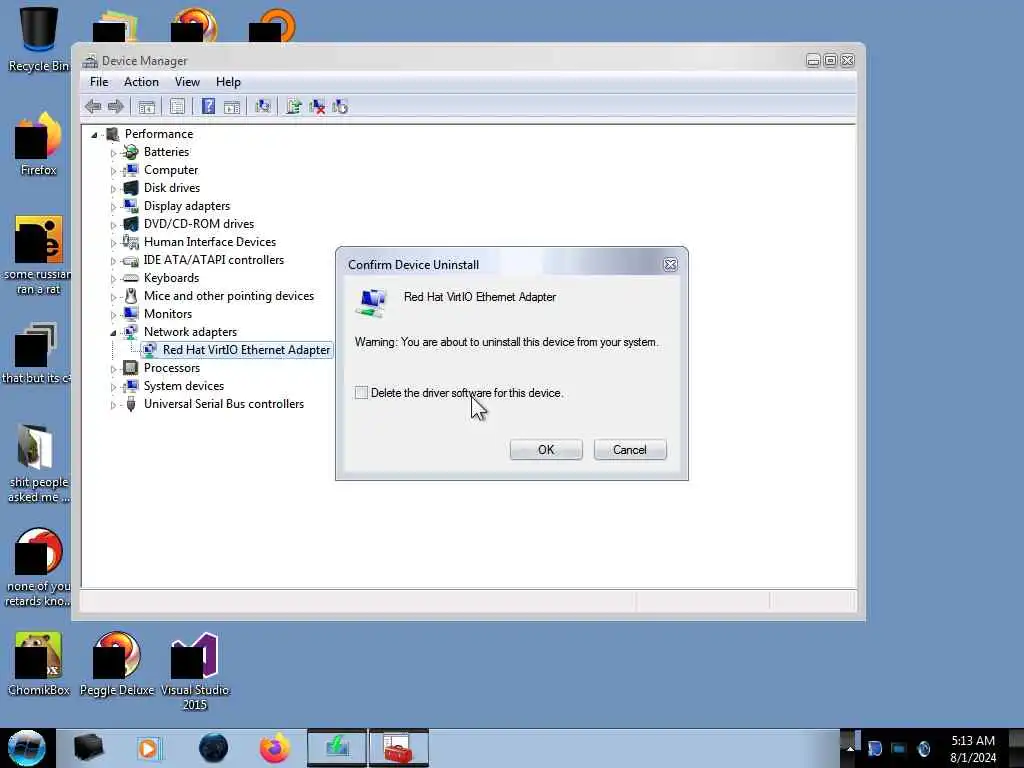The width and height of the screenshot is (1024, 768).
Task: Select the Monitors tree item label
Action: coord(168,314)
